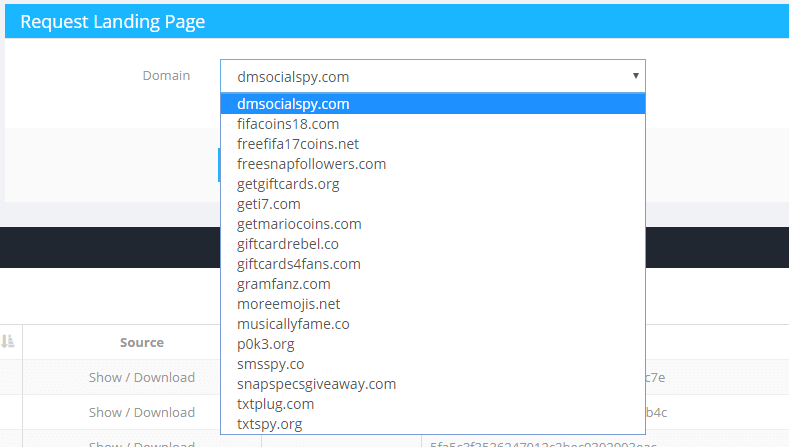This screenshot has width=789, height=447.
Task: Open the Domain dropdown arrow
Action: (636, 76)
